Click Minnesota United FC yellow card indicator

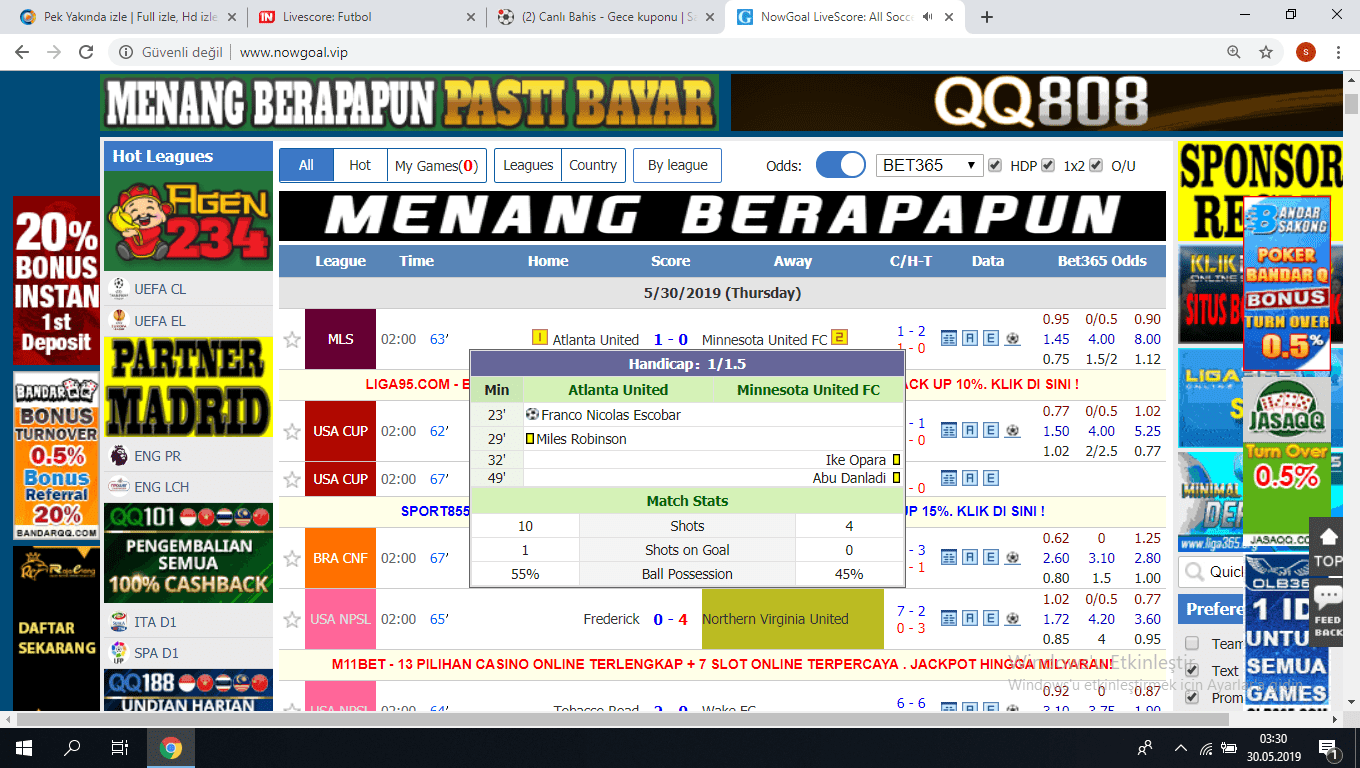pyautogui.click(x=839, y=338)
